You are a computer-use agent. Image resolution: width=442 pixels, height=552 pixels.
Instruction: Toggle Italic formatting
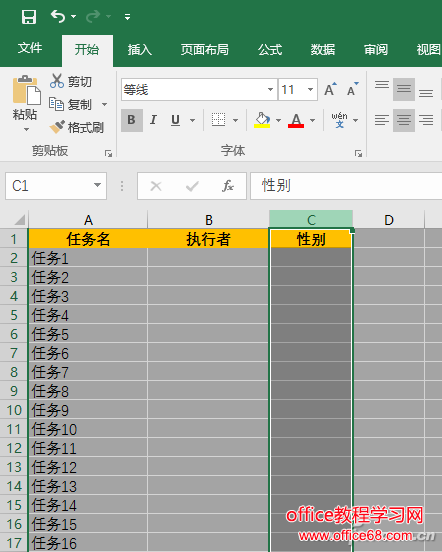153,120
